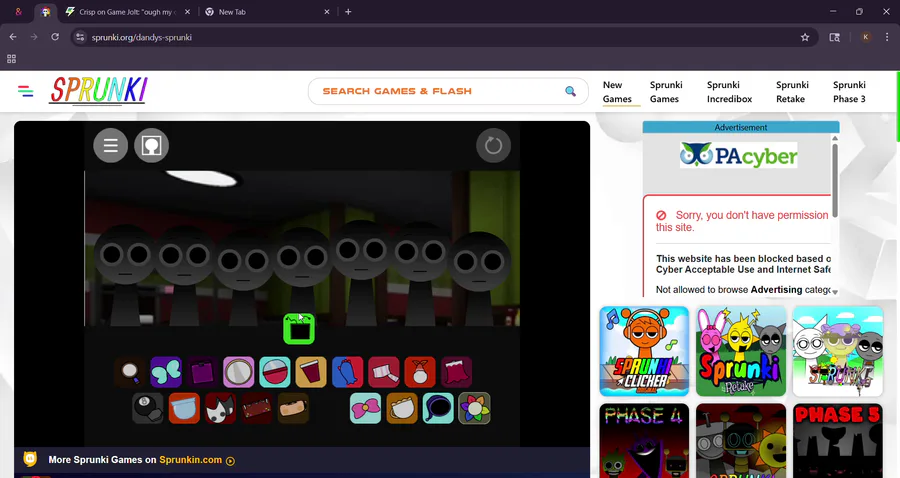Image resolution: width=900 pixels, height=478 pixels.
Task: Open the Sprunki Incredibox nav item
Action: click(730, 92)
